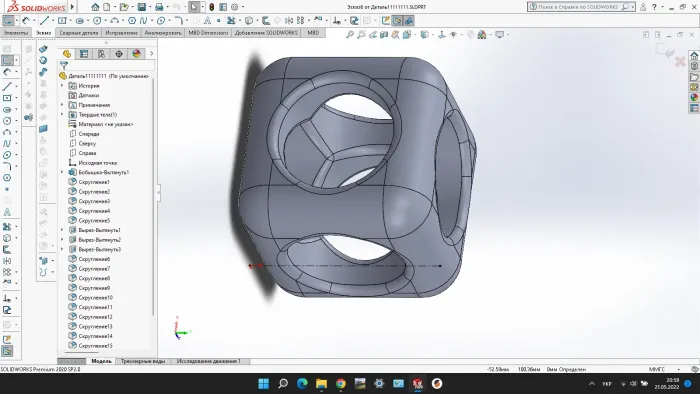Open the Help question mark dropdown arrow
Image resolution: width=700 pixels, height=394 pixels.
coord(662,7)
